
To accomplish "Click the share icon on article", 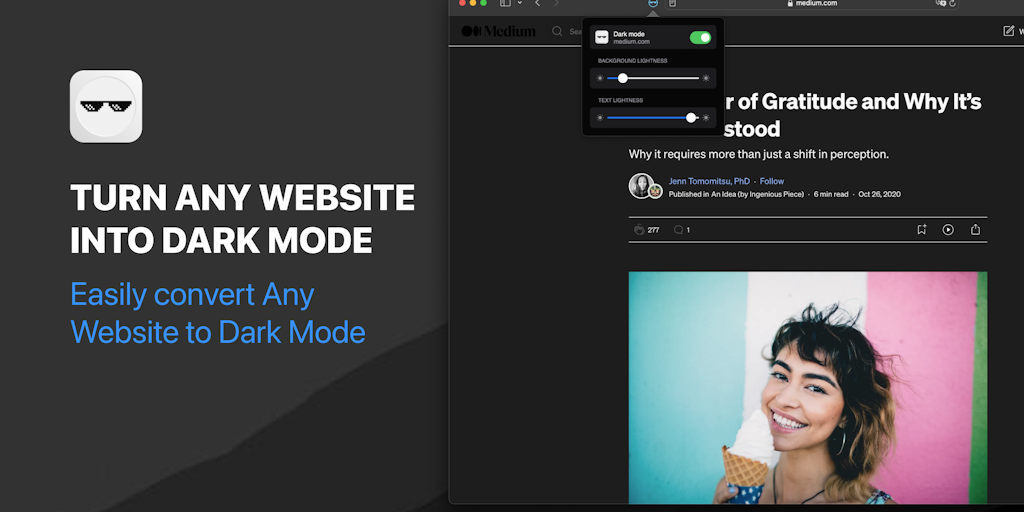I will point(976,230).
